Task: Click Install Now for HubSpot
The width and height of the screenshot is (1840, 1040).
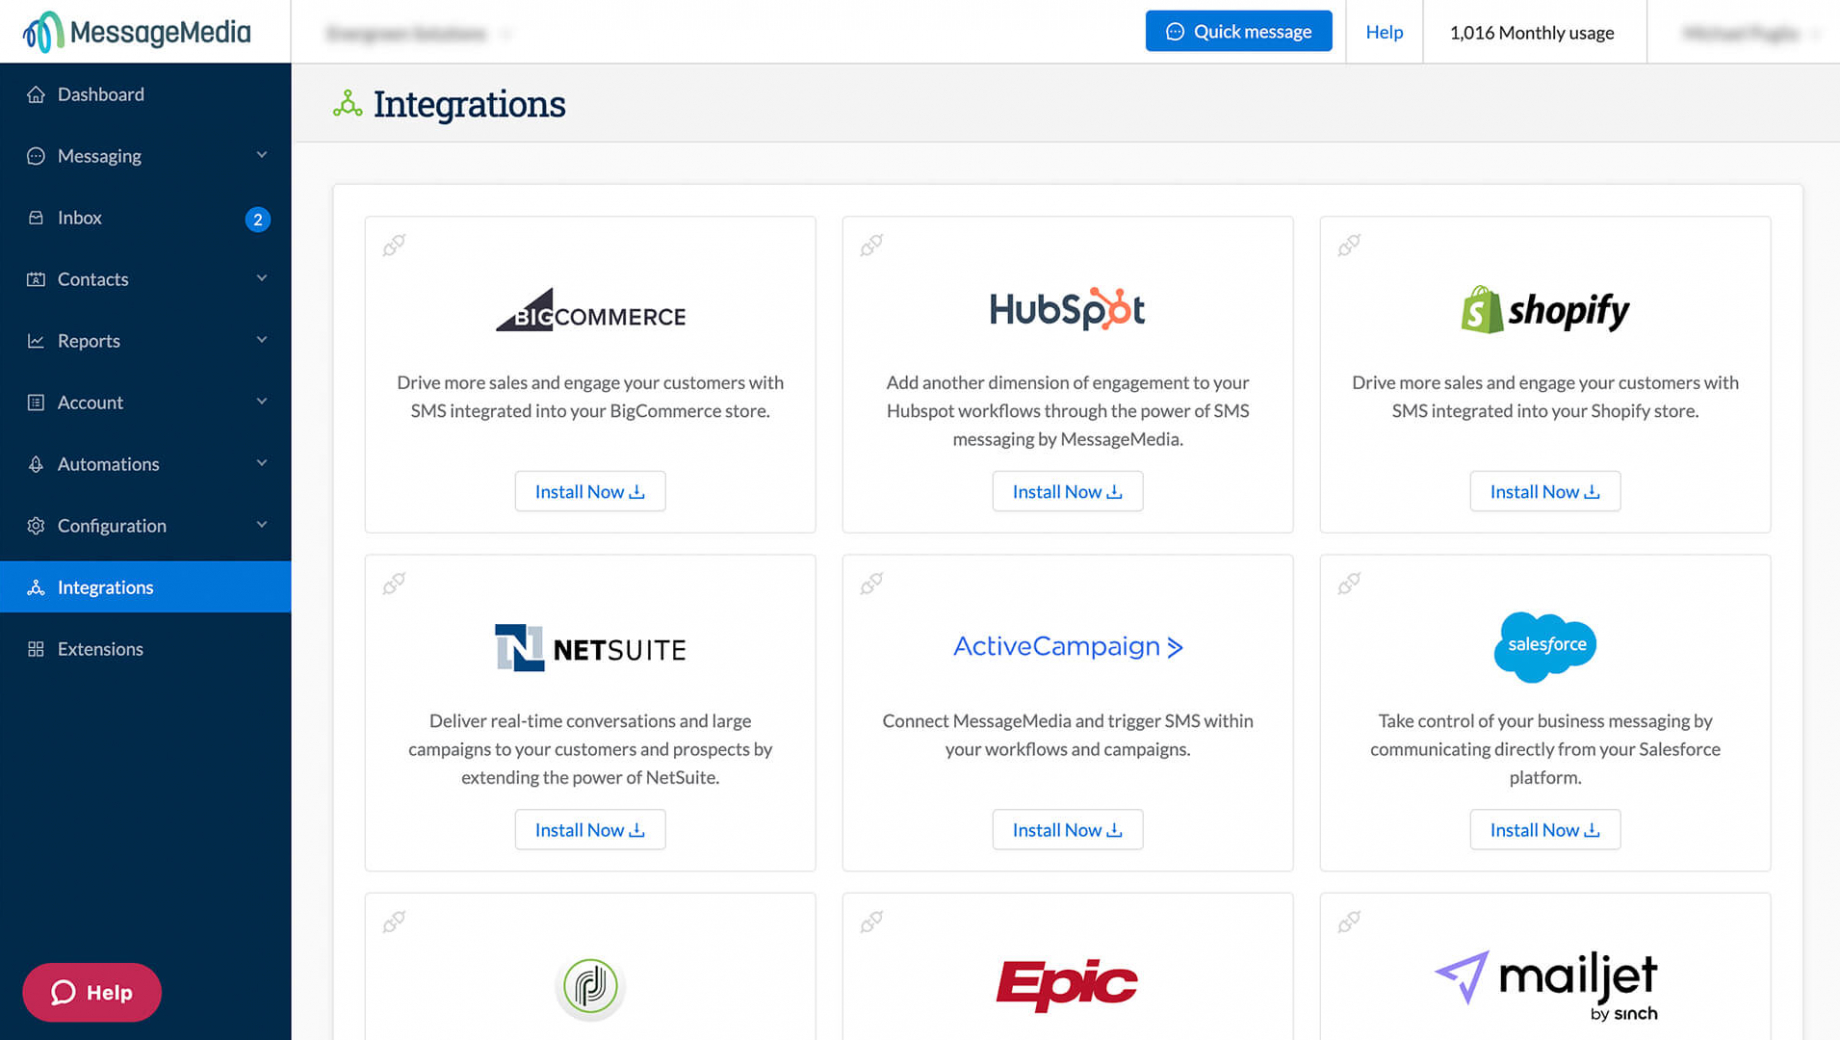Action: 1067,491
